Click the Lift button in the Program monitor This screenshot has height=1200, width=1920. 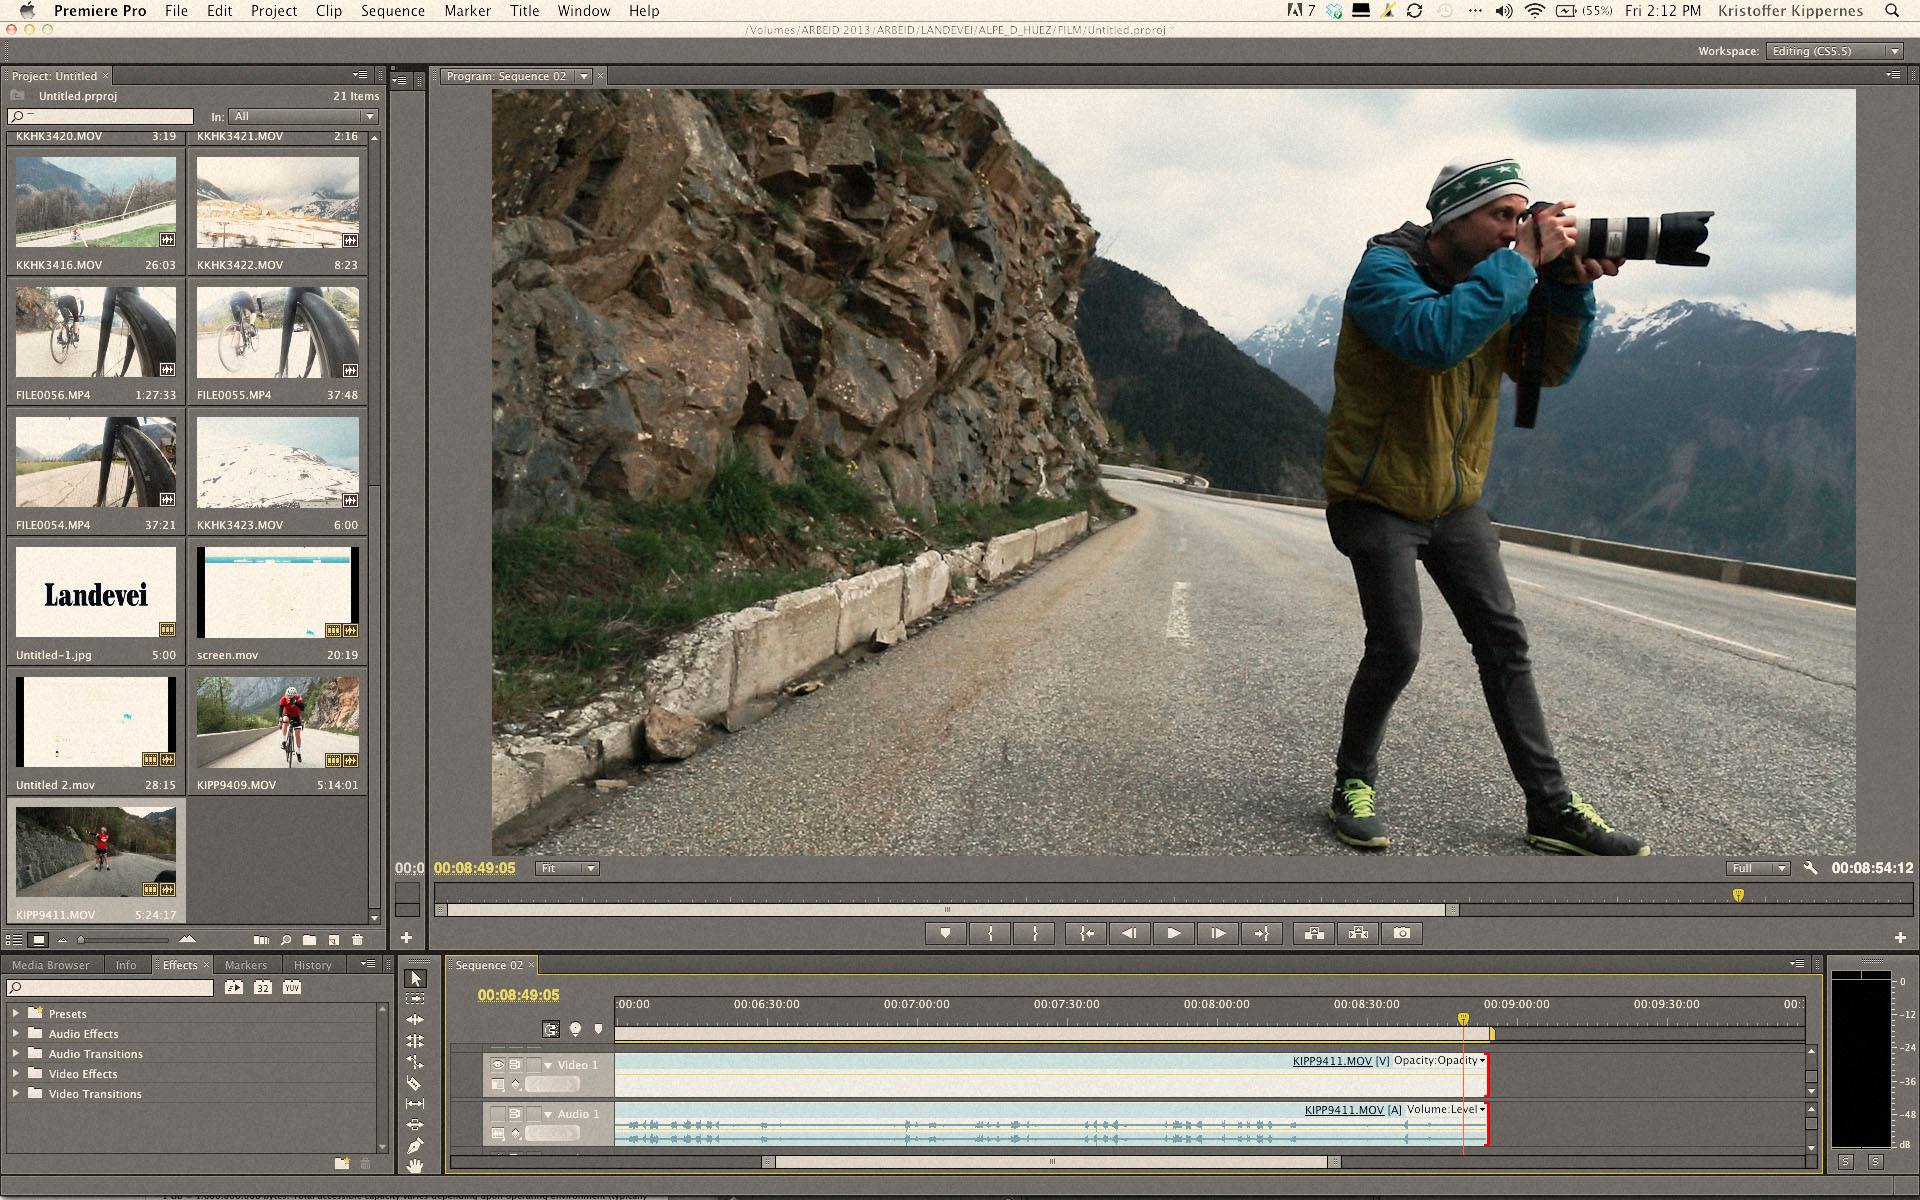pos(1314,933)
